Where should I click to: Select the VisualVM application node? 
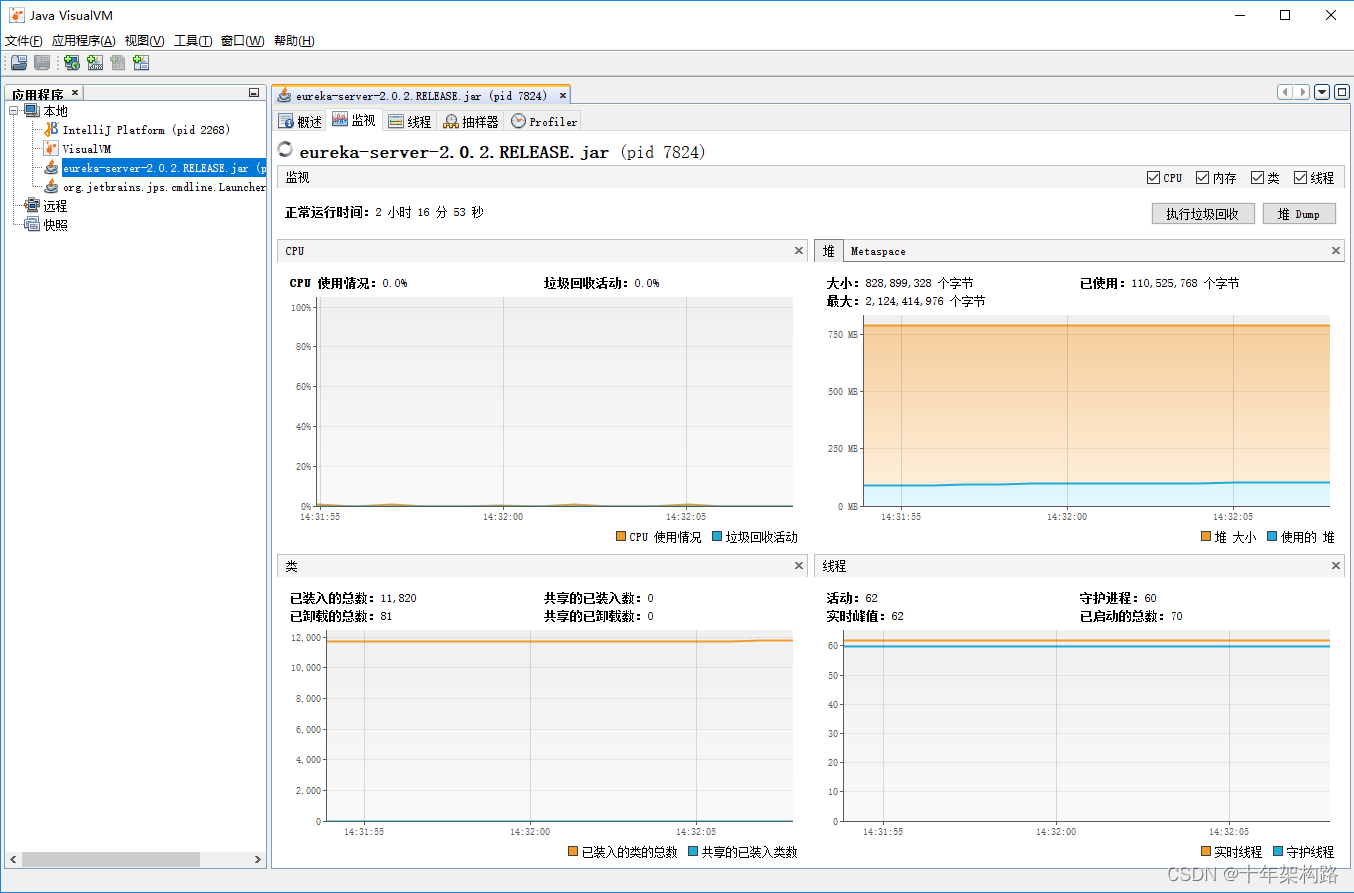tap(87, 149)
